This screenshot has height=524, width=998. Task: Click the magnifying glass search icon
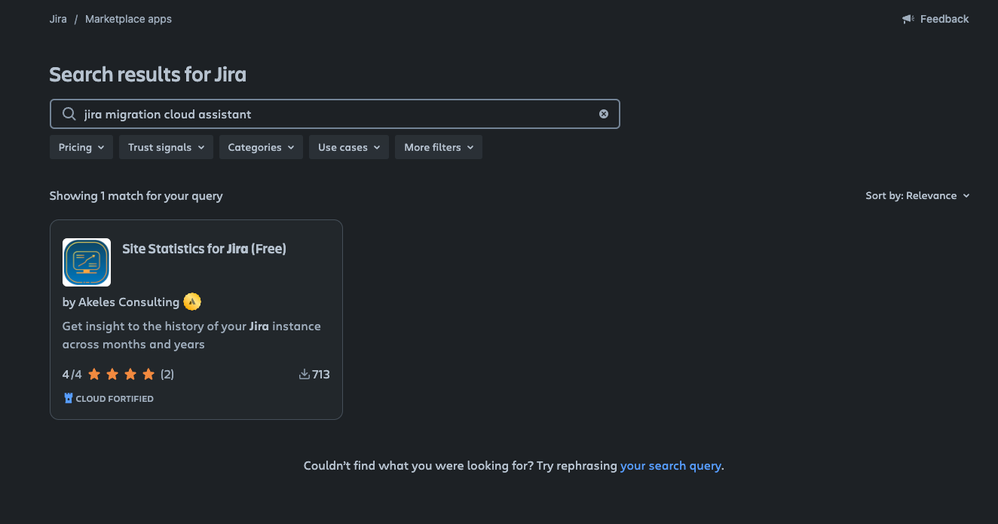(x=69, y=114)
